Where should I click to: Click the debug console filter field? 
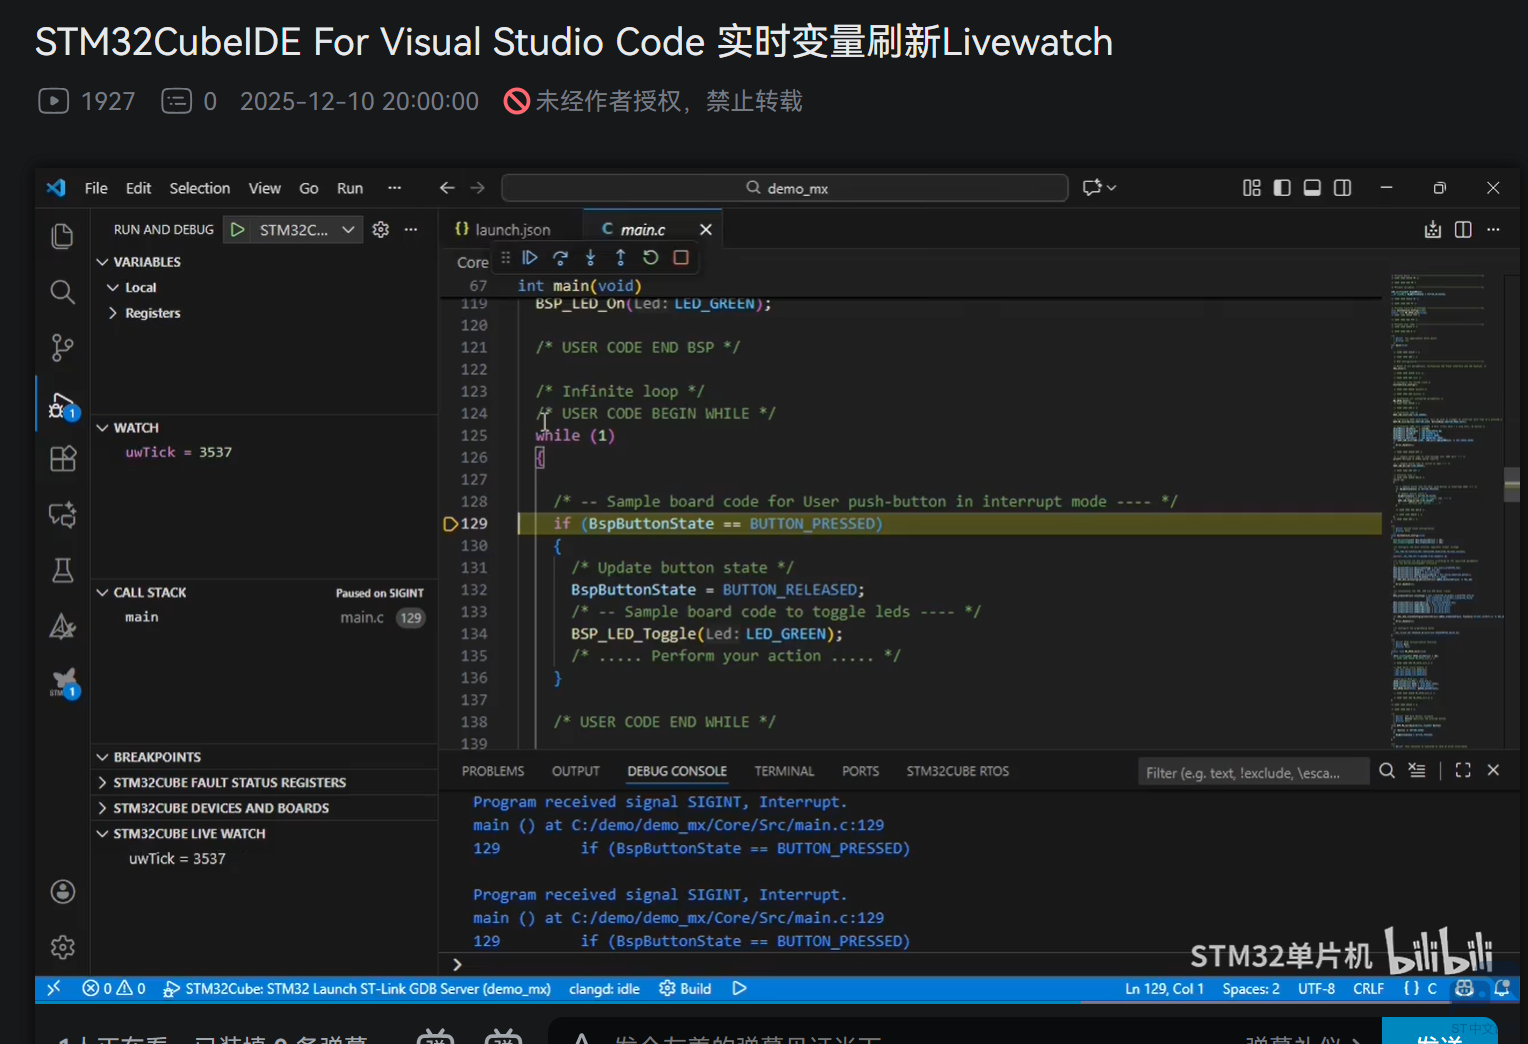1254,772
